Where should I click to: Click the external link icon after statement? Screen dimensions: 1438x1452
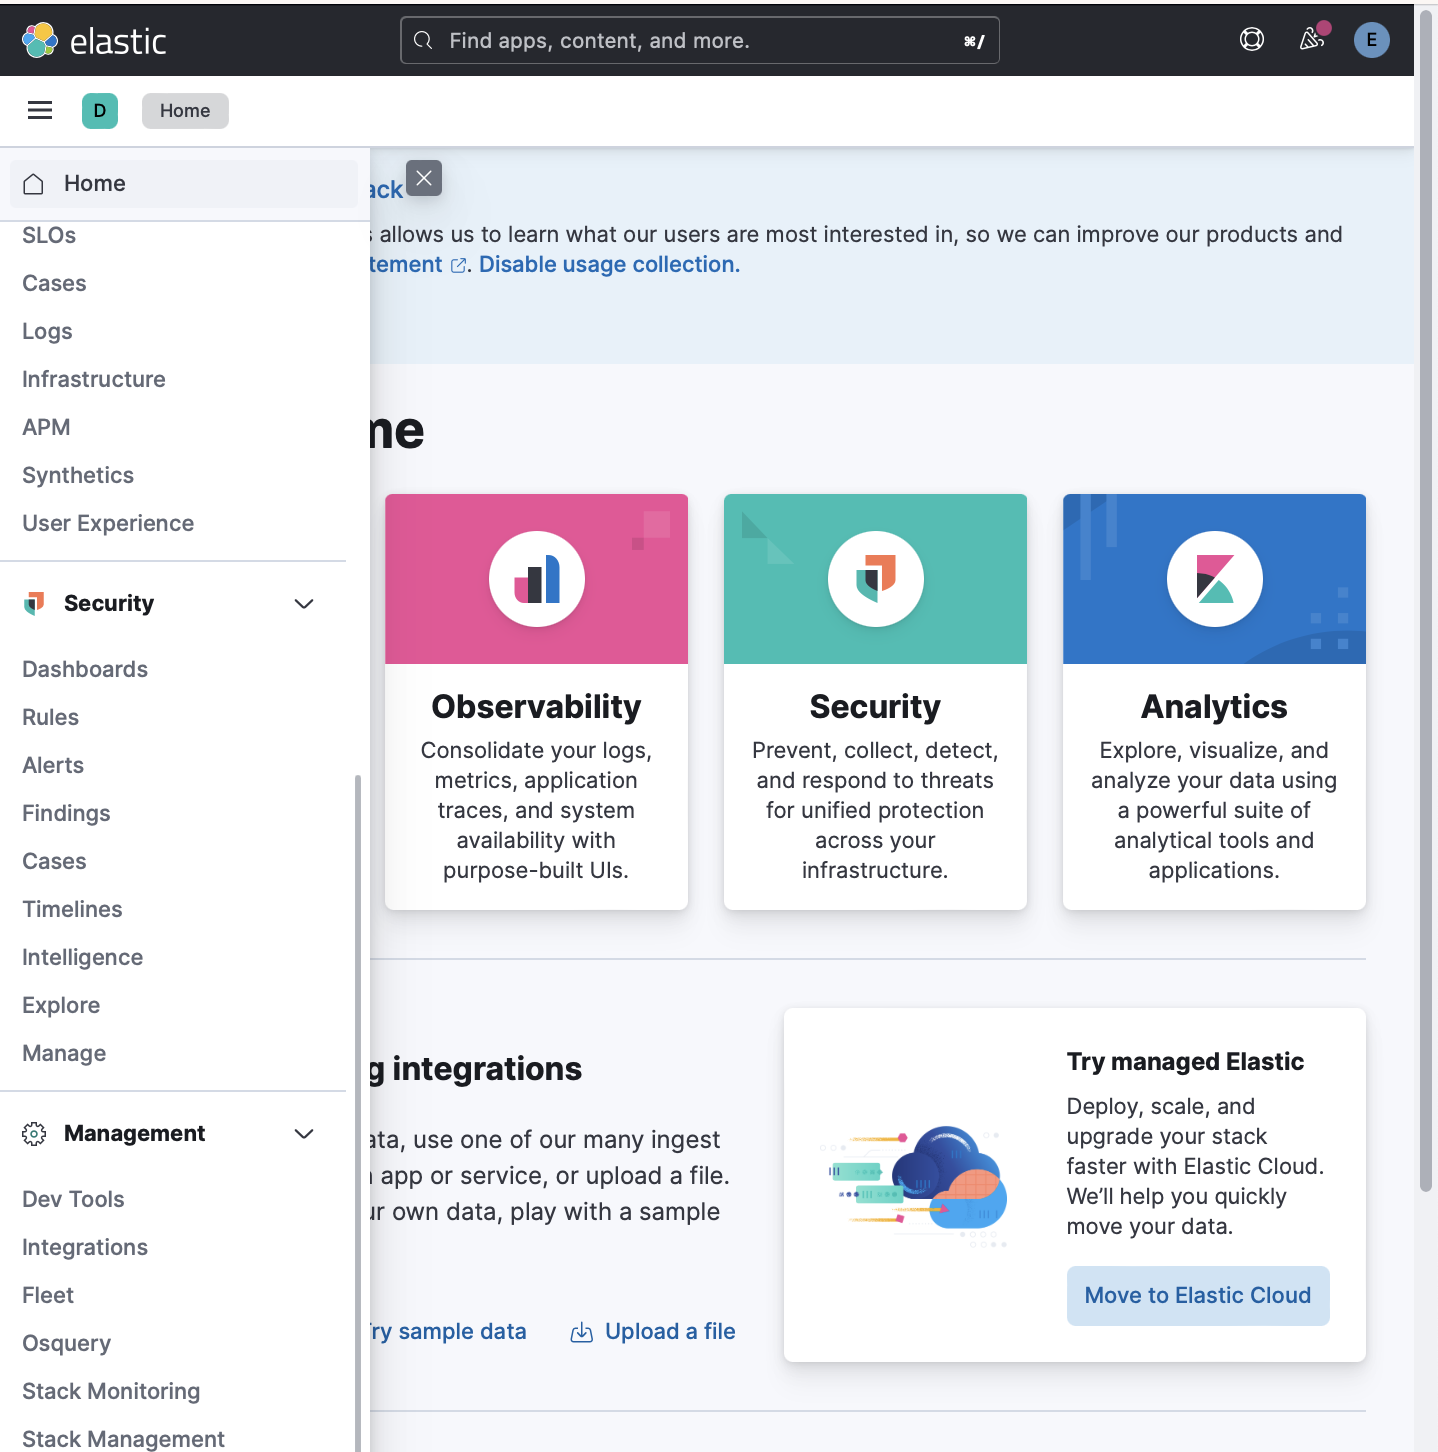459,265
